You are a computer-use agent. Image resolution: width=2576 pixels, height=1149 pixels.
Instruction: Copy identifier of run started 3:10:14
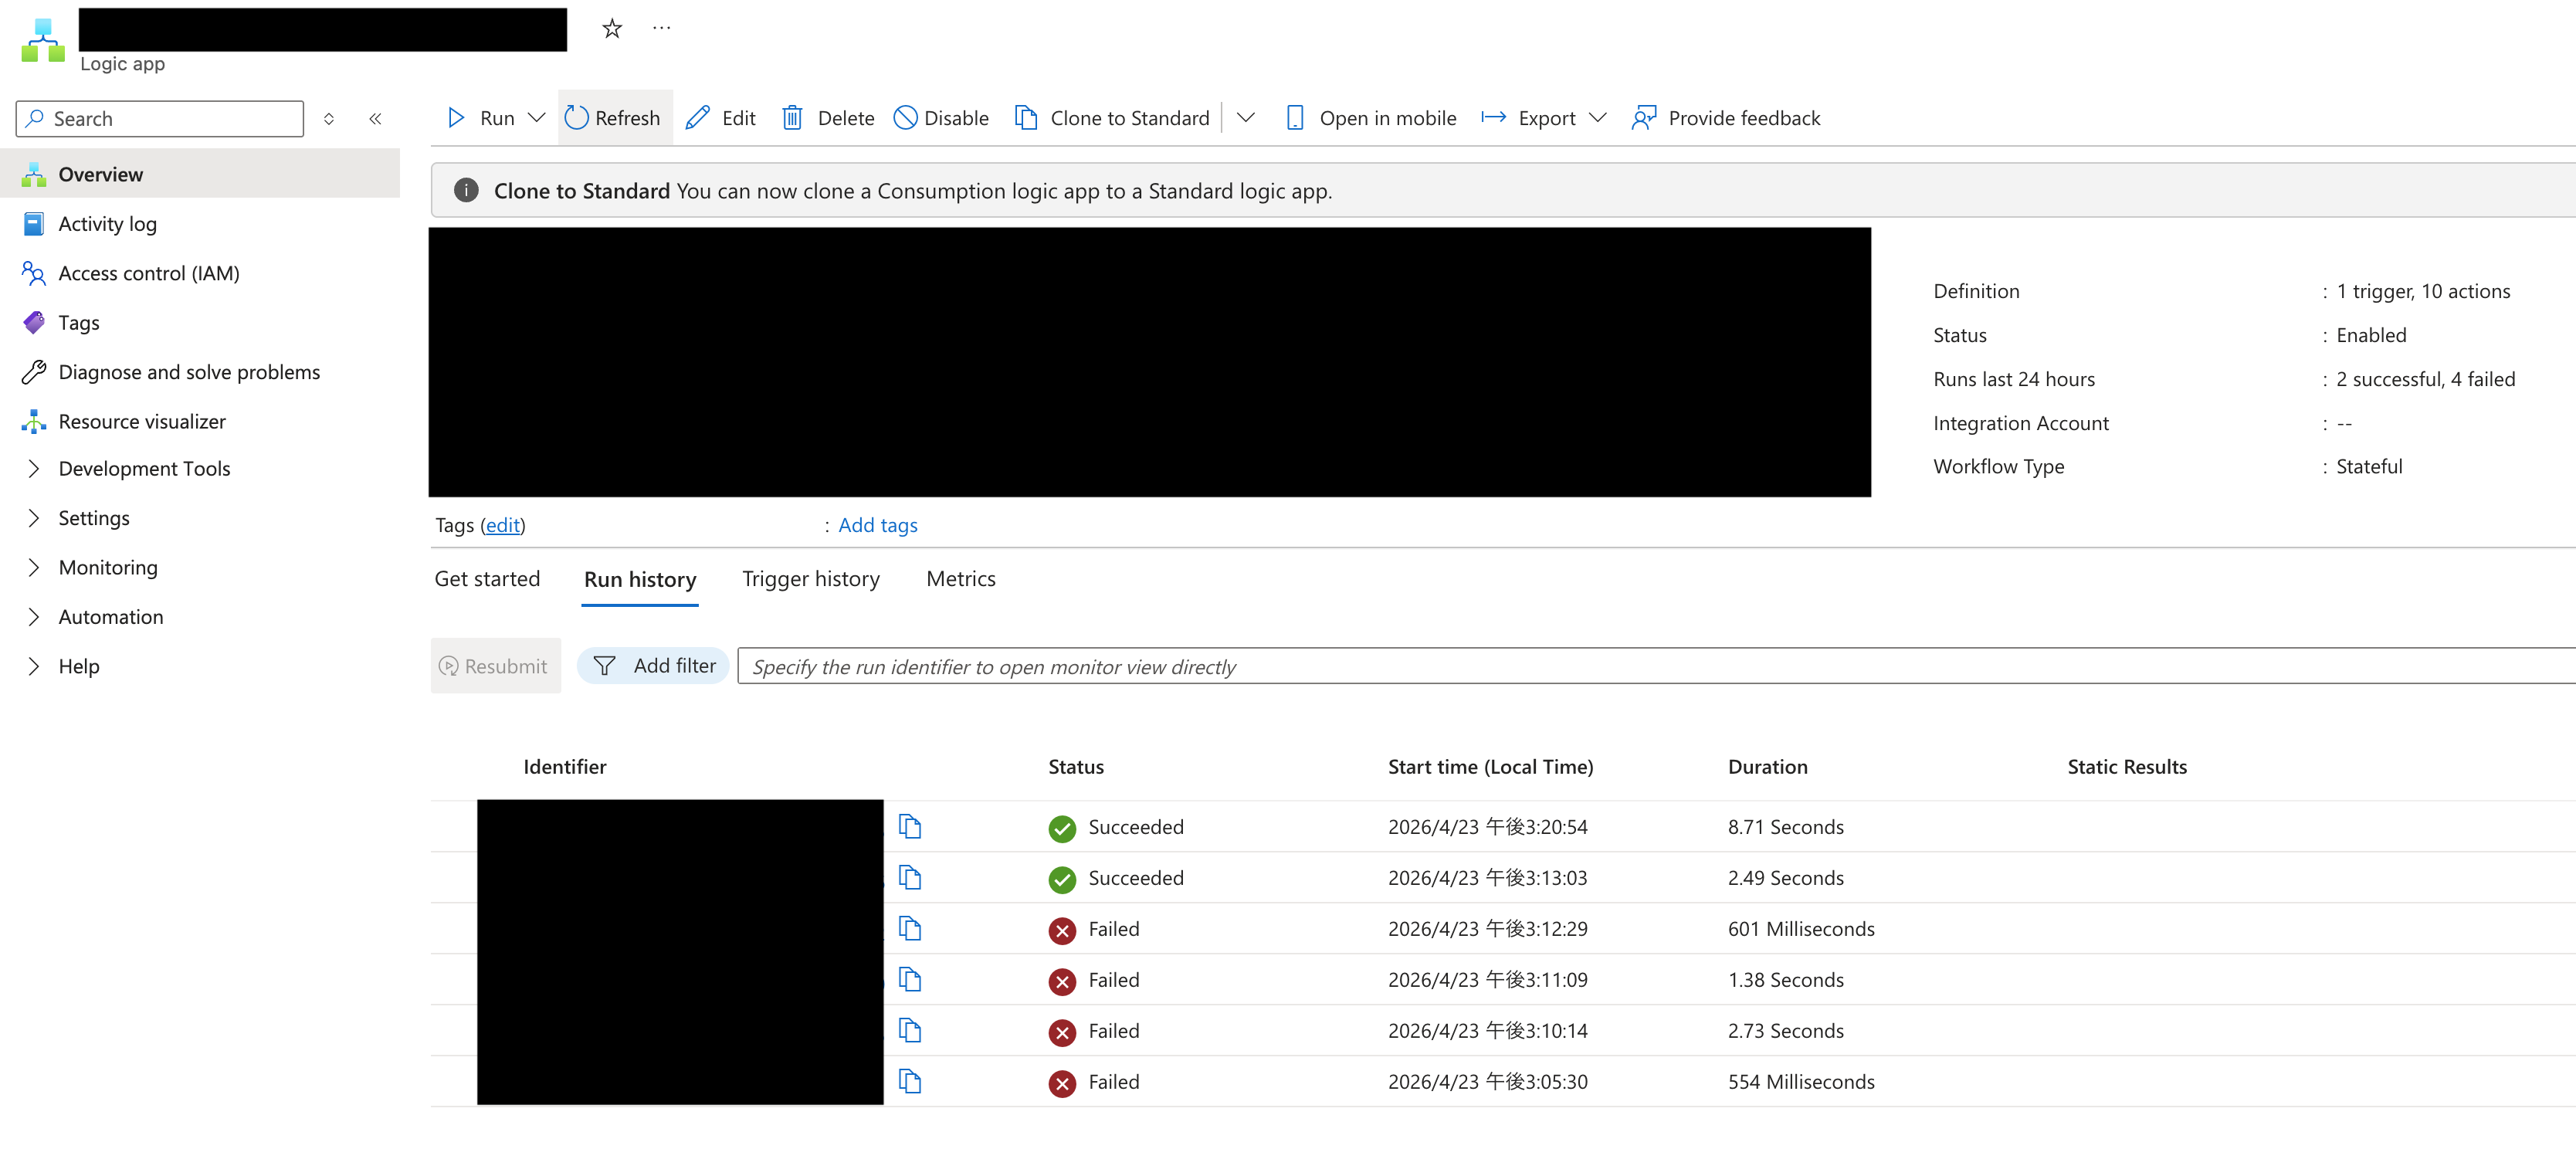pyautogui.click(x=910, y=1031)
